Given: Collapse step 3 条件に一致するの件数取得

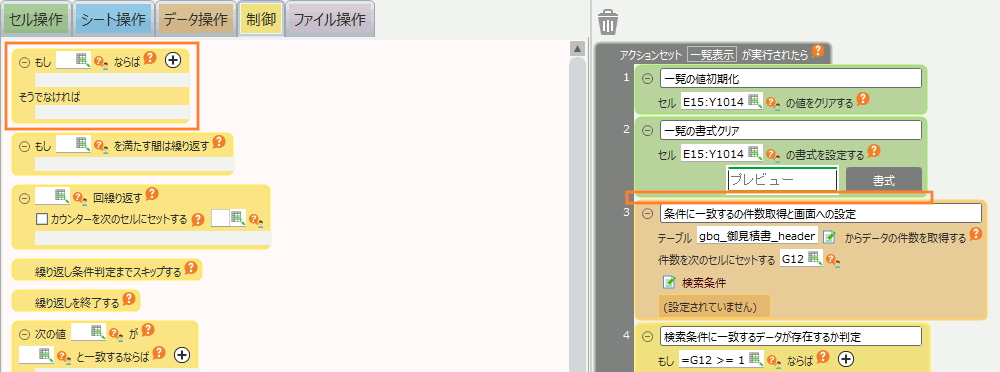Looking at the screenshot, I should [x=647, y=213].
